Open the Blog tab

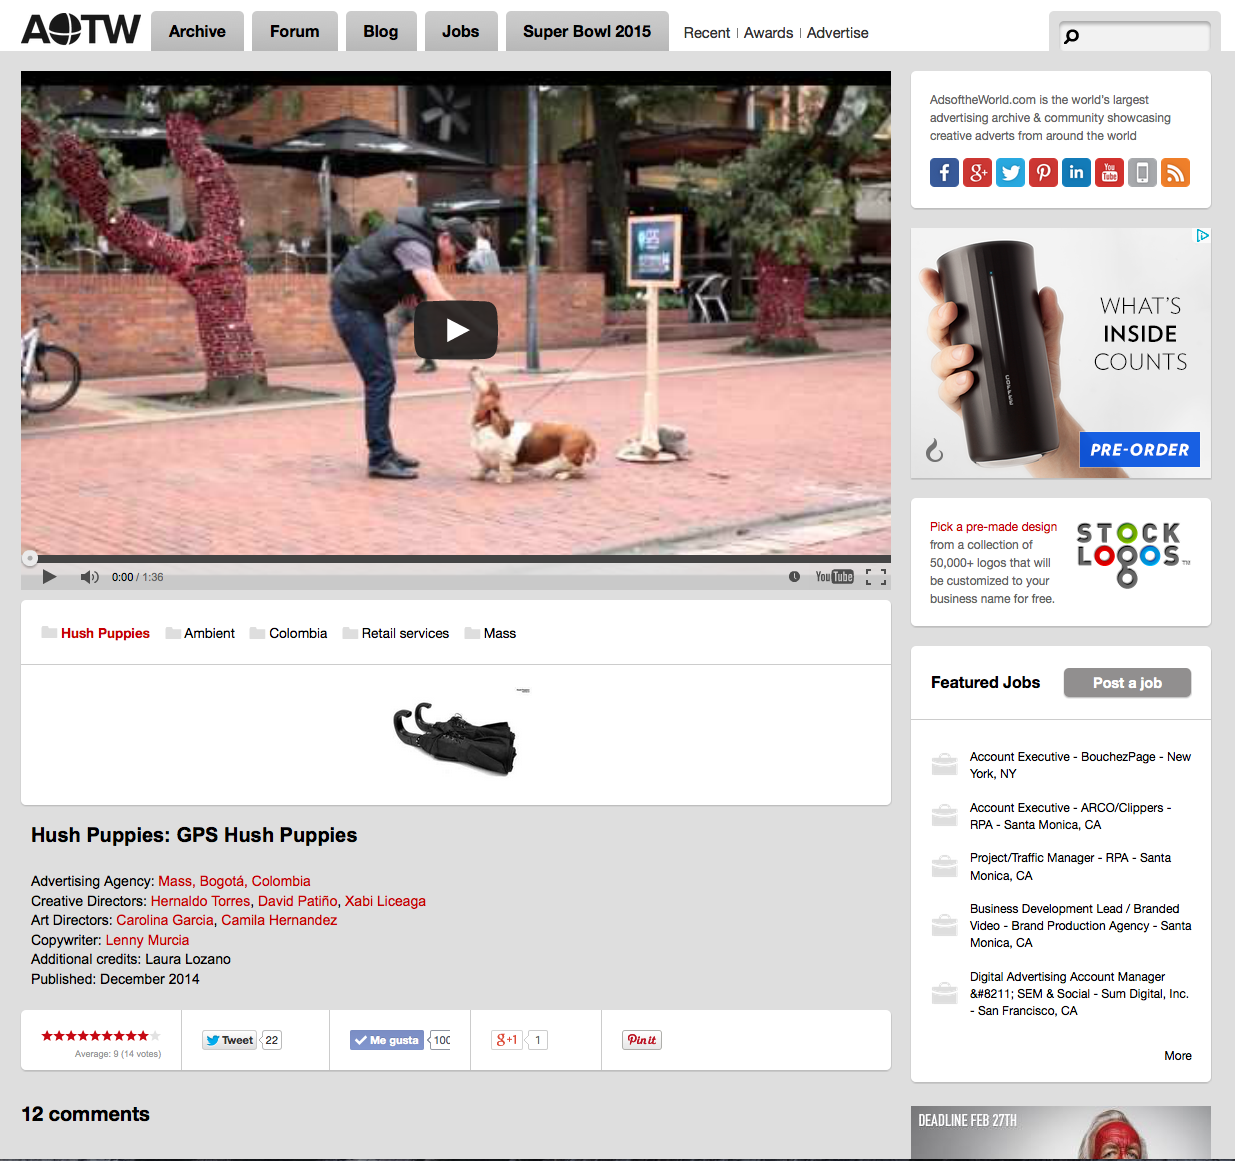(381, 31)
